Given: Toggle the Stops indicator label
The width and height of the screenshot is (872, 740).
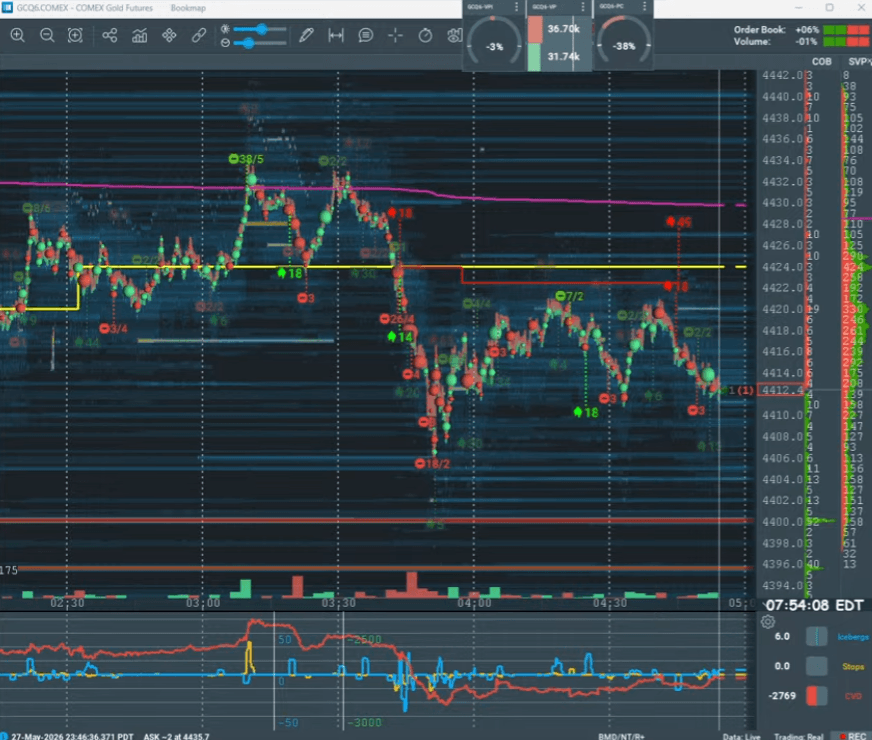Looking at the screenshot, I should click(x=853, y=666).
